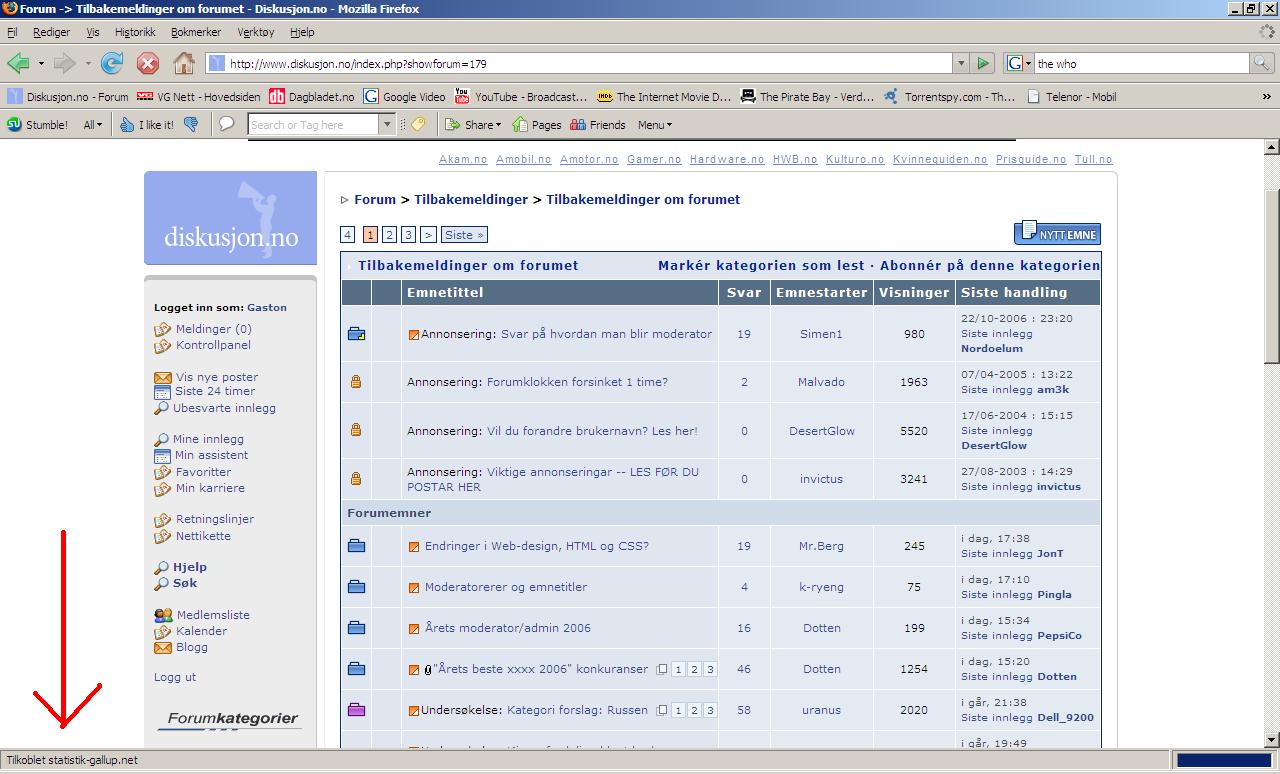Open the 'Diskusjon.no - Forum' bookmark
This screenshot has width=1280, height=774.
pos(68,97)
